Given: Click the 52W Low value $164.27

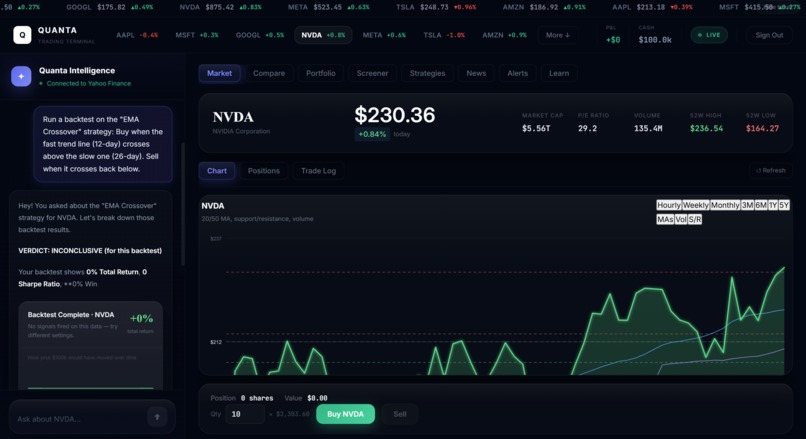Looking at the screenshot, I should tap(762, 129).
